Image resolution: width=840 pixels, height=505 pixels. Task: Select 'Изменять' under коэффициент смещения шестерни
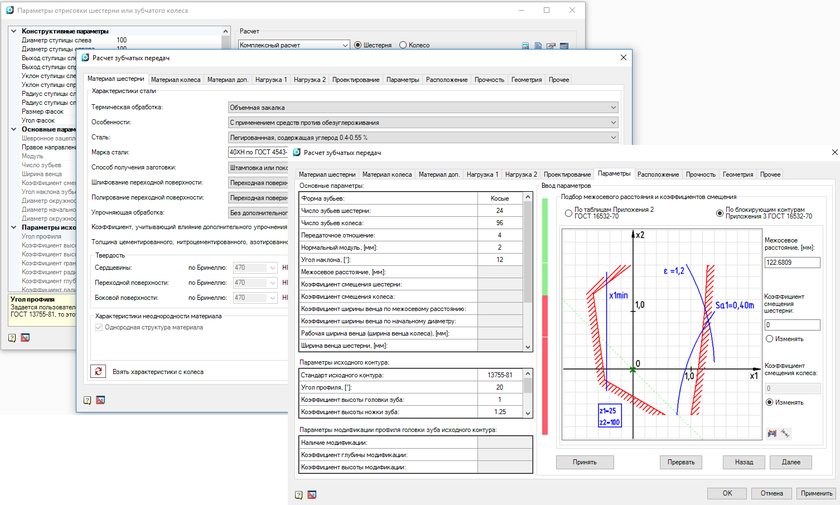pyautogui.click(x=770, y=339)
